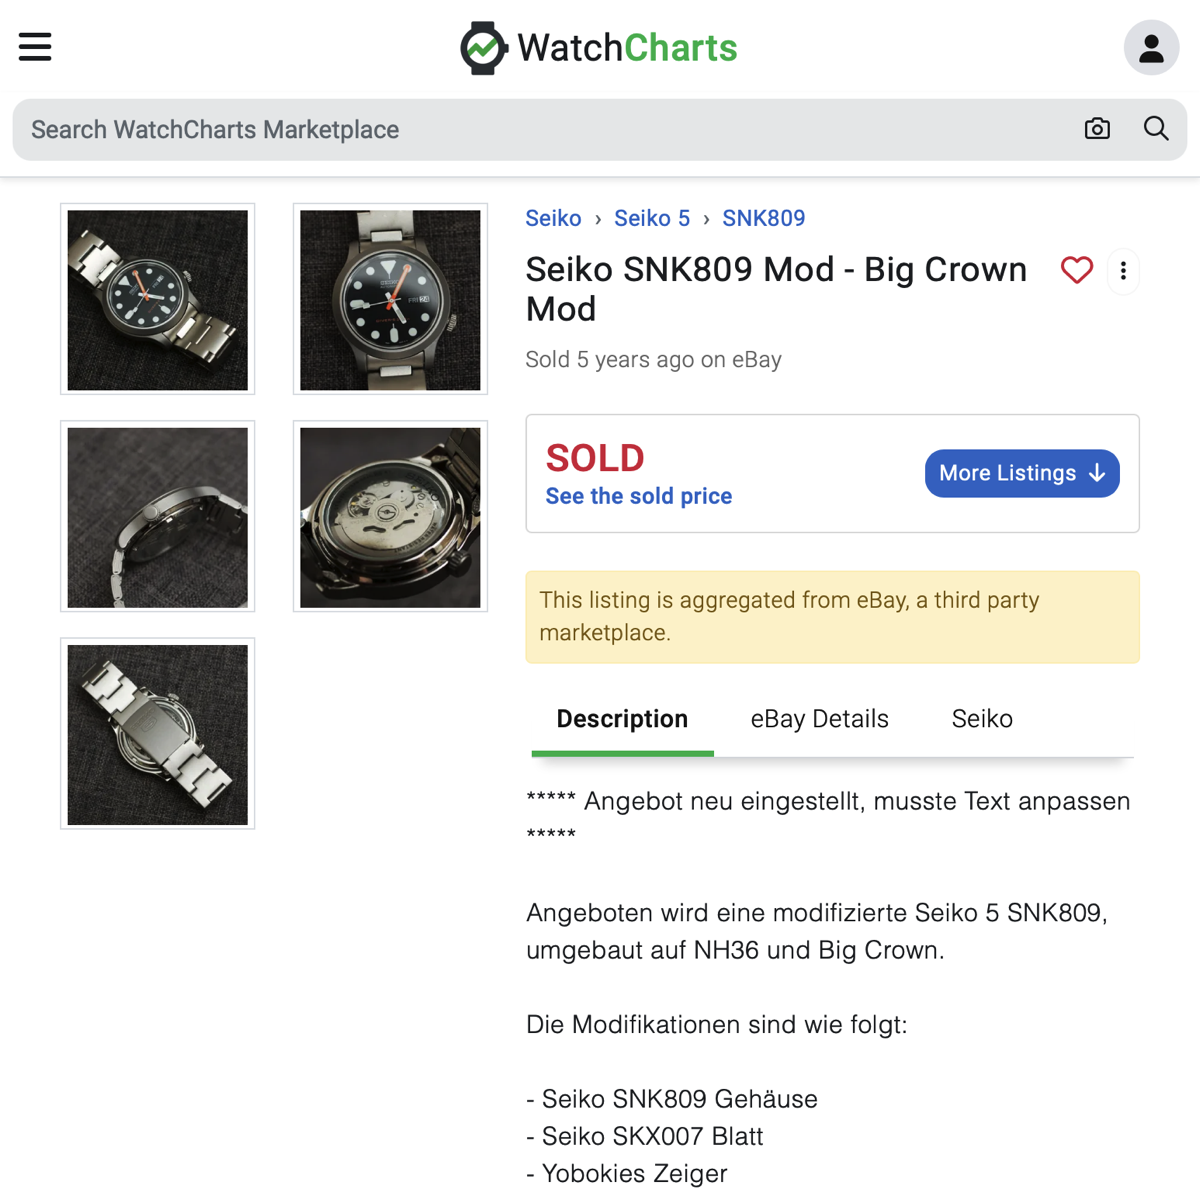Click the WatchCharts logo
Viewport: 1200px width, 1200px height.
(598, 48)
